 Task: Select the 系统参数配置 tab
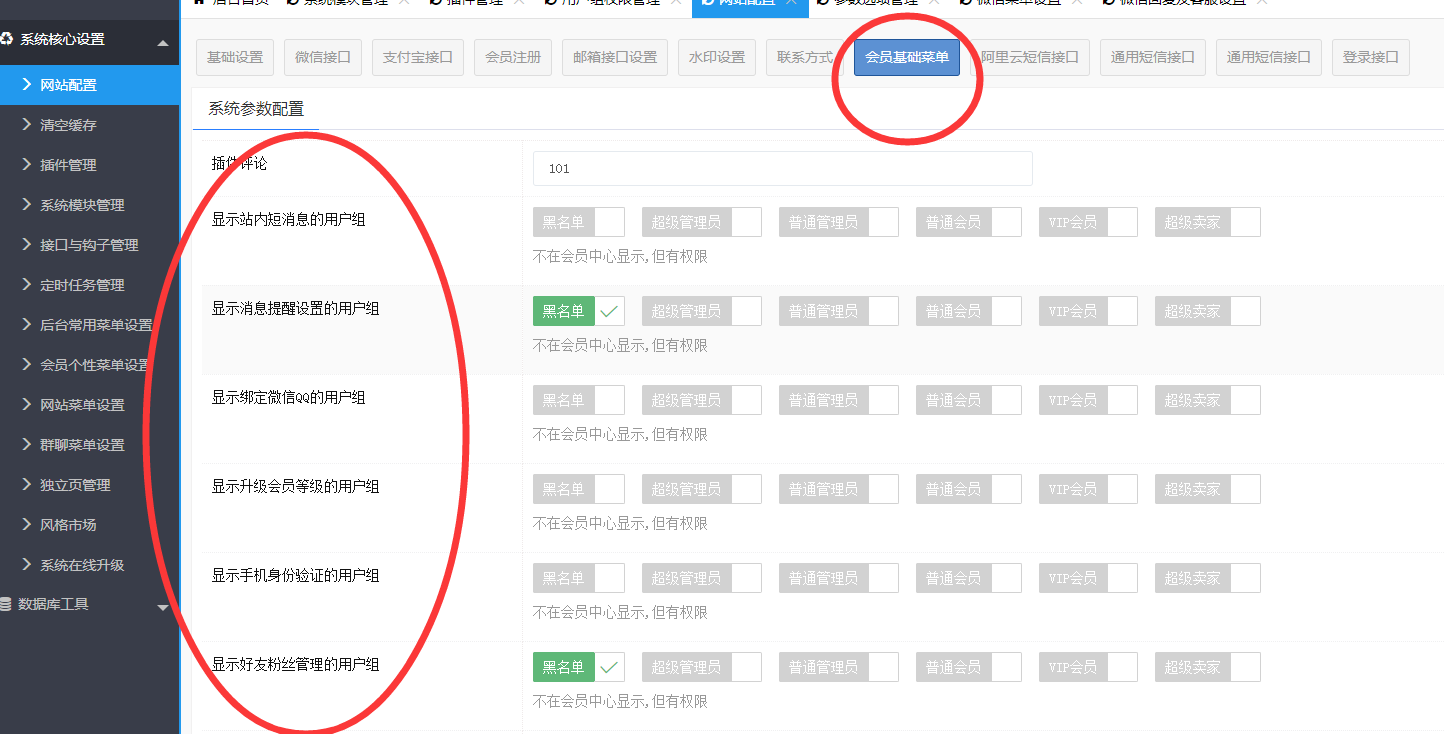(256, 109)
